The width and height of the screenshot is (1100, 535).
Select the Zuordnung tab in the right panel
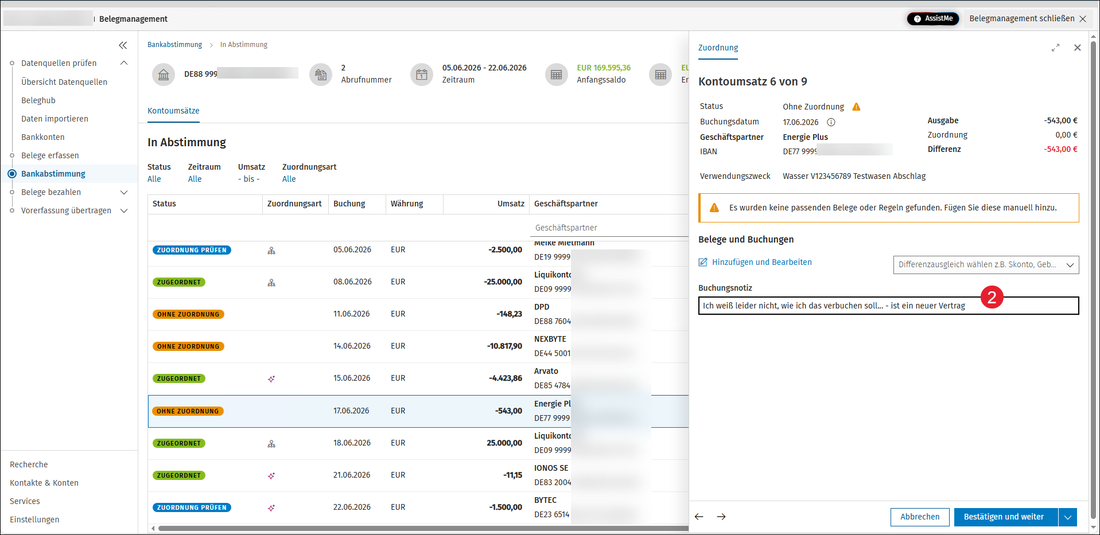pos(718,48)
